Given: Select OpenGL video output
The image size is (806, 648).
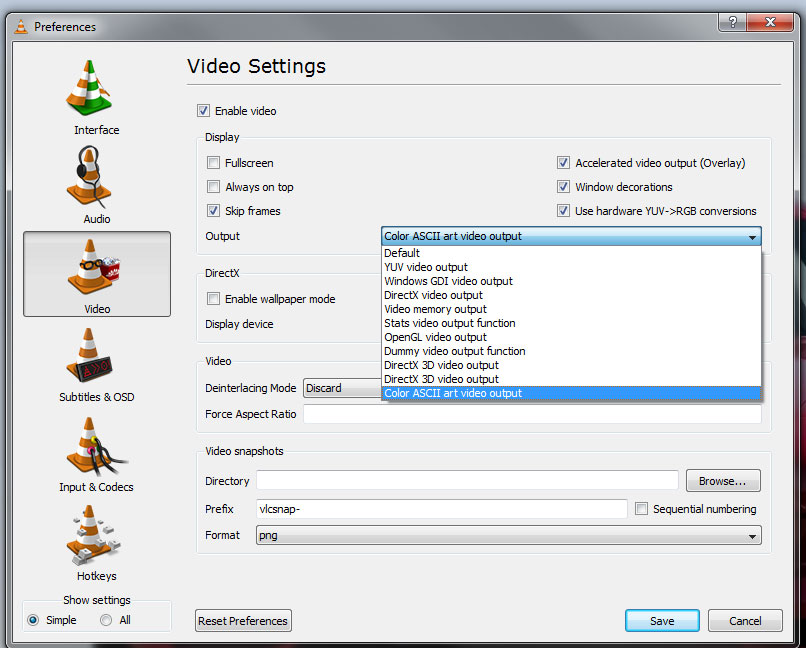Looking at the screenshot, I should (571, 337).
